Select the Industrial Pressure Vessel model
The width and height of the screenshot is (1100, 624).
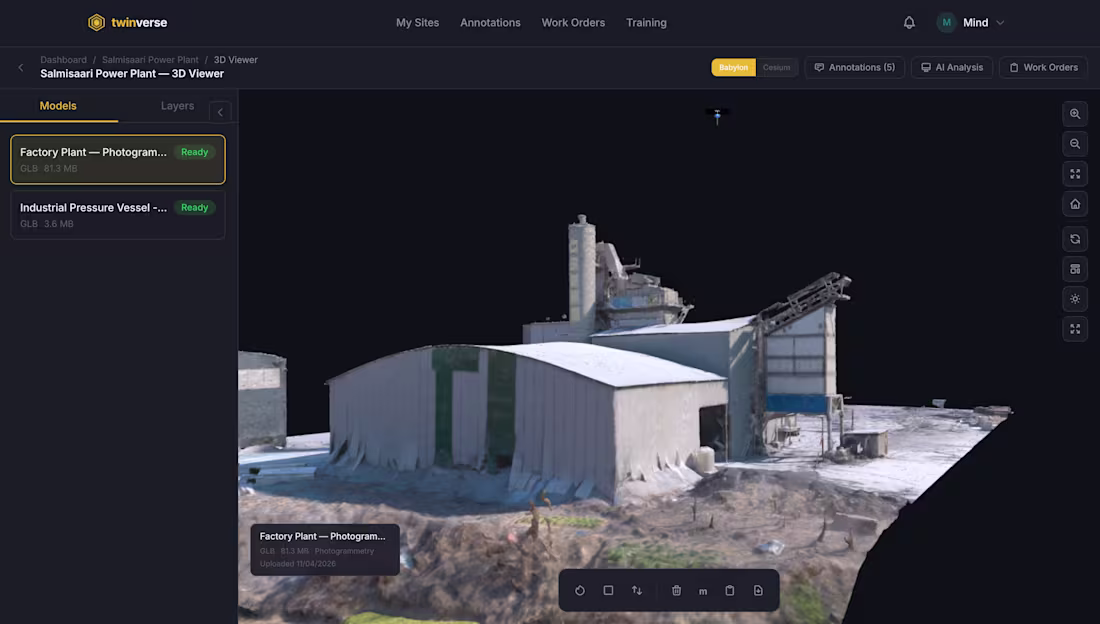pyautogui.click(x=117, y=214)
